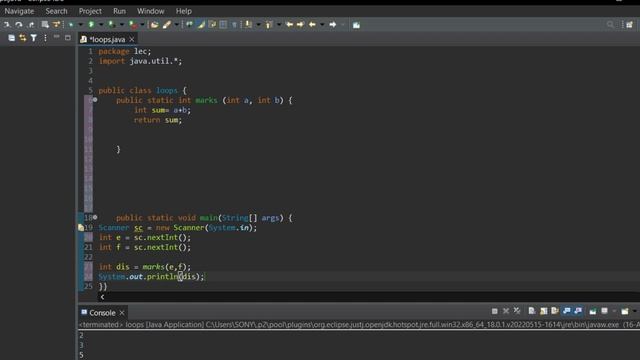Screen dimensions: 640x360
Task: Switch to the *loops.java editor tab
Action: click(107, 39)
